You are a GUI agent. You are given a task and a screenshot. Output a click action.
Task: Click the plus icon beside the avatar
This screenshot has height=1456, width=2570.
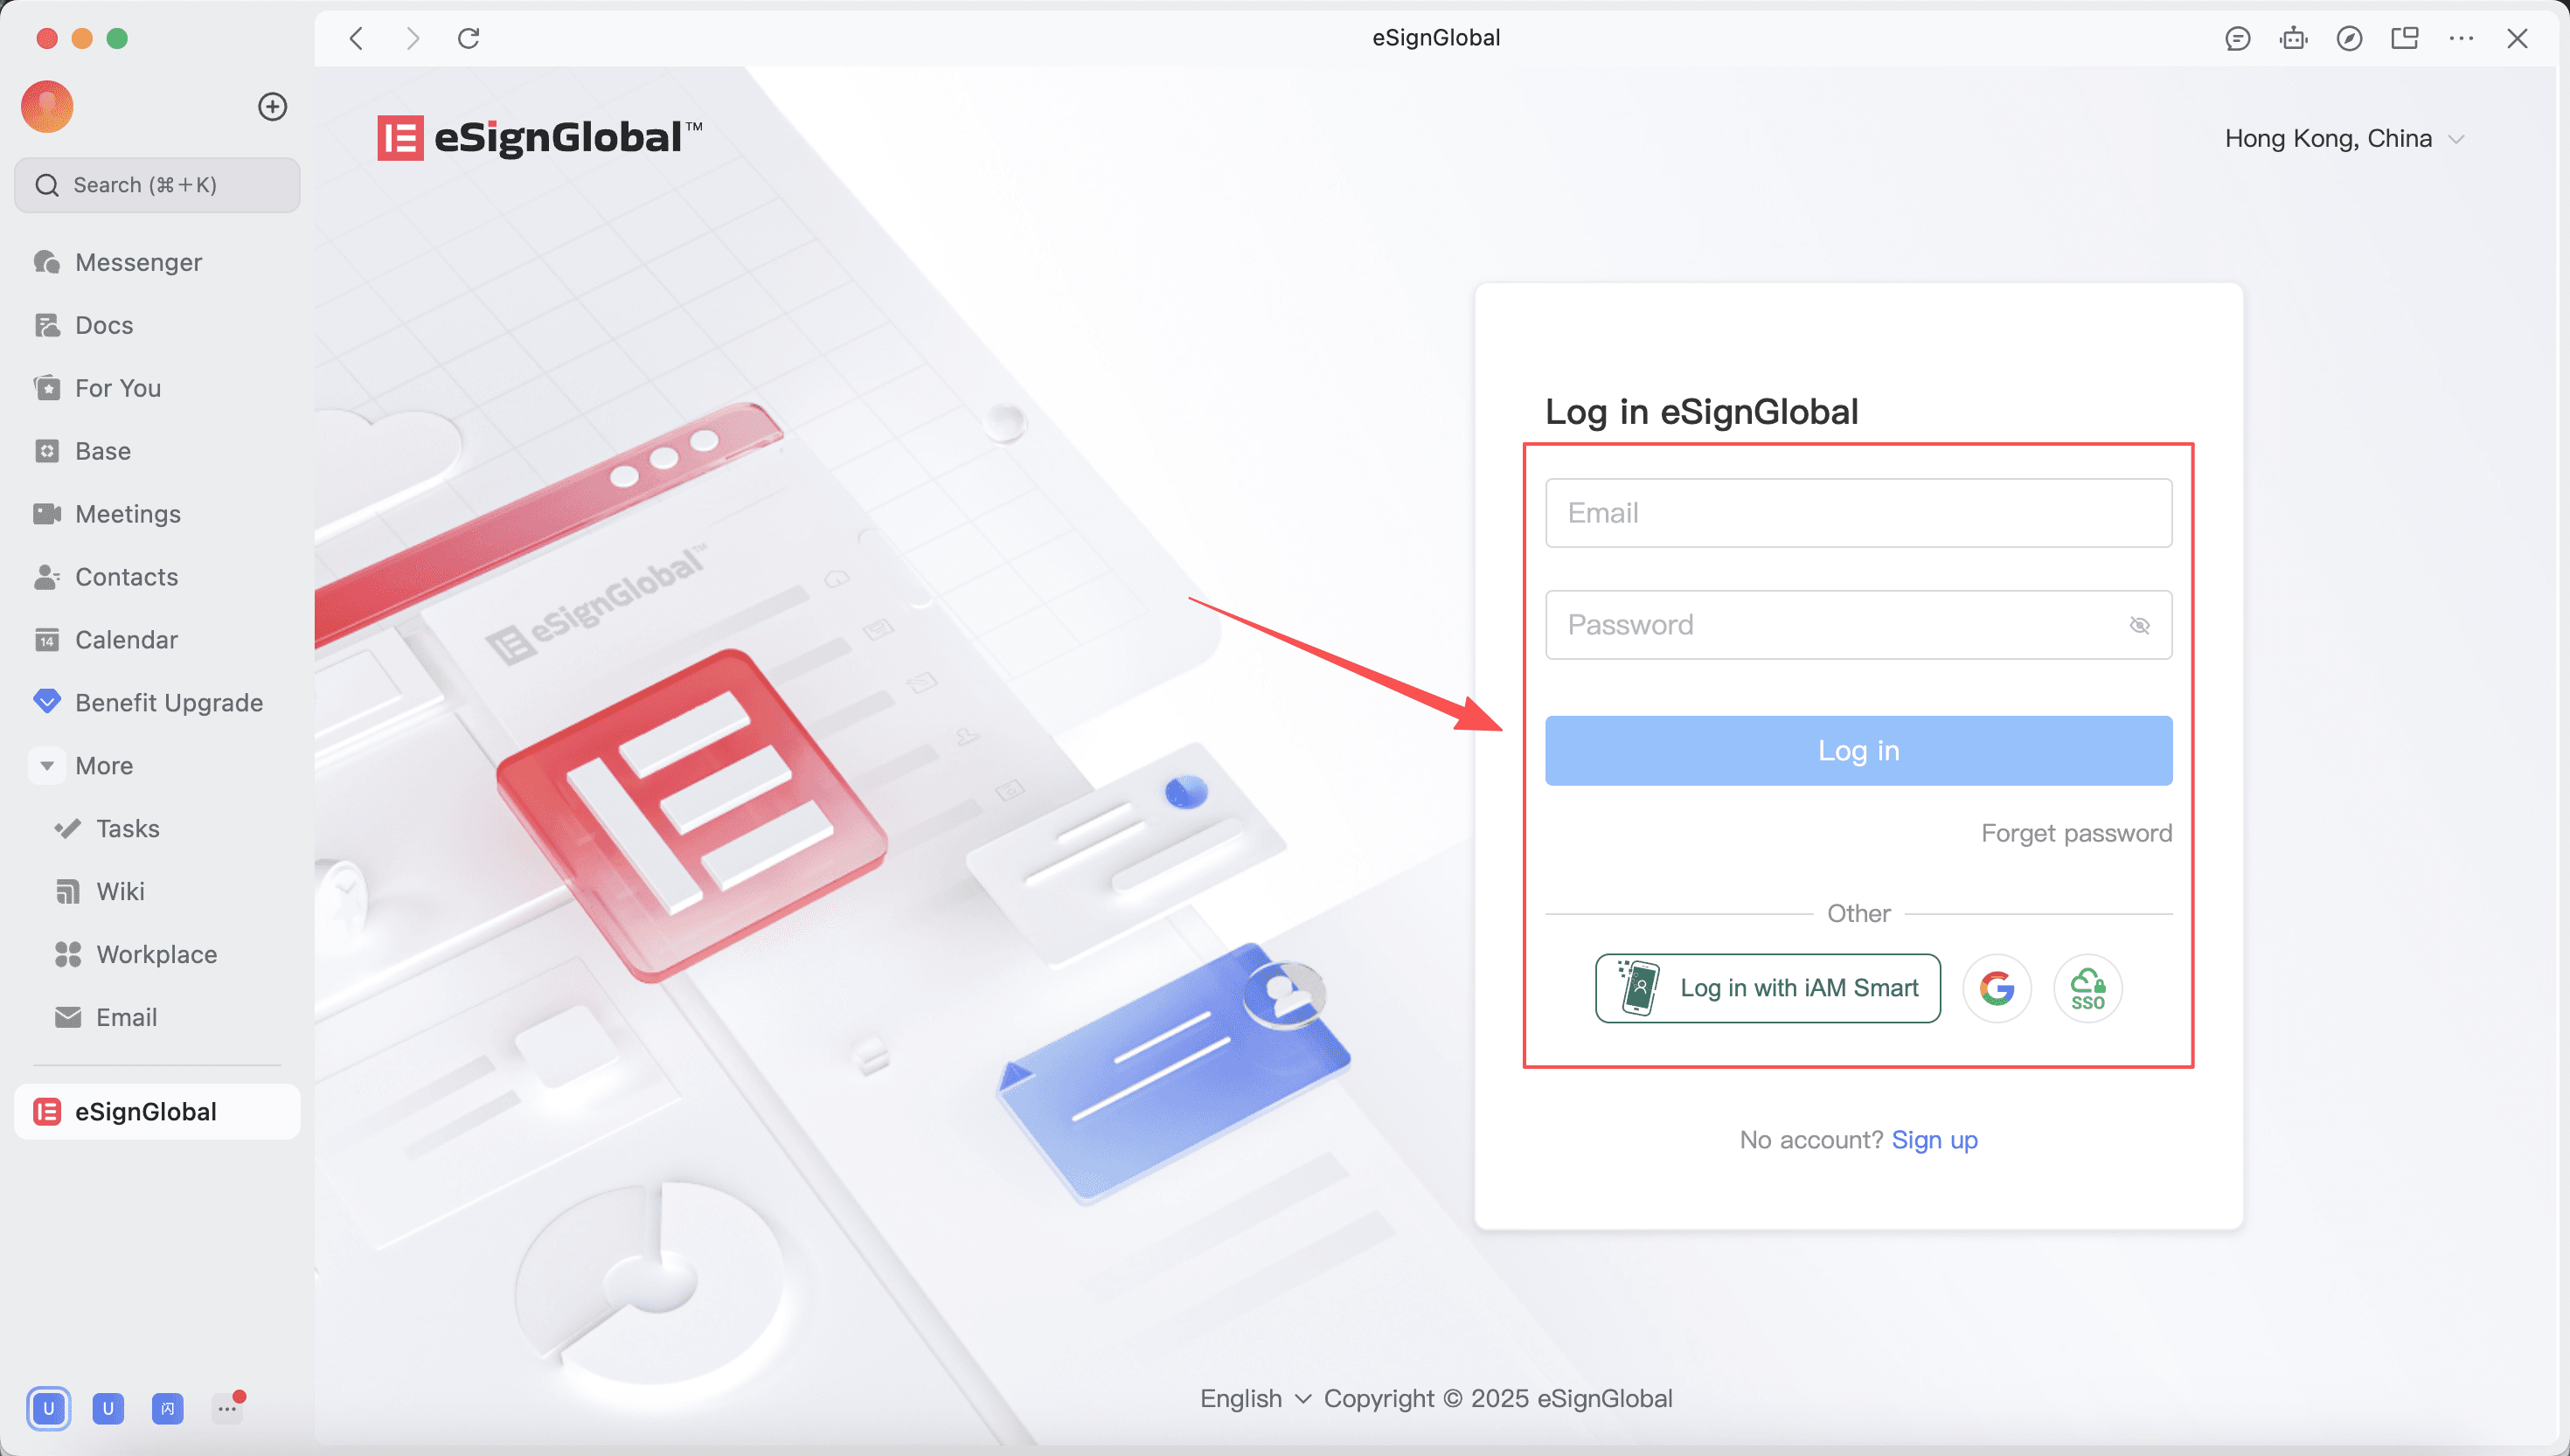(272, 106)
